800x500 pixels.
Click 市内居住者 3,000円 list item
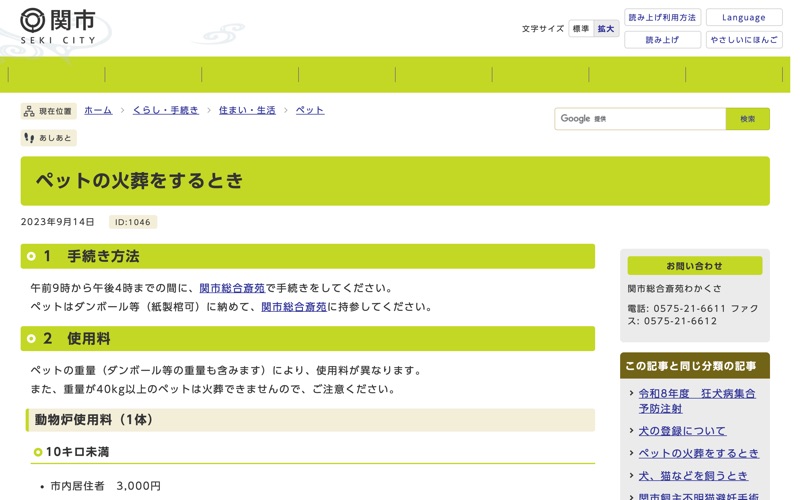tap(105, 486)
